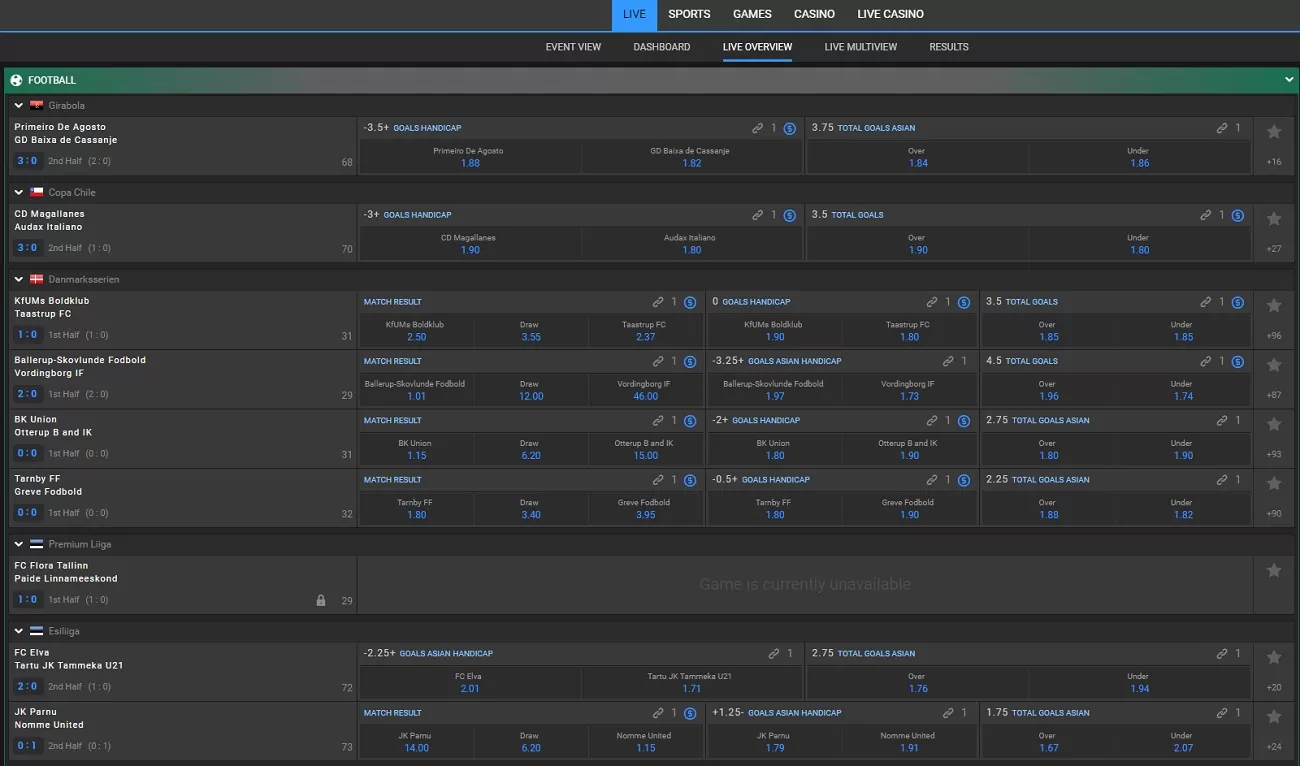The height and width of the screenshot is (766, 1300).
Task: Click the link icon on the 2.25 Total Goals Asian market
Action: 1222,480
